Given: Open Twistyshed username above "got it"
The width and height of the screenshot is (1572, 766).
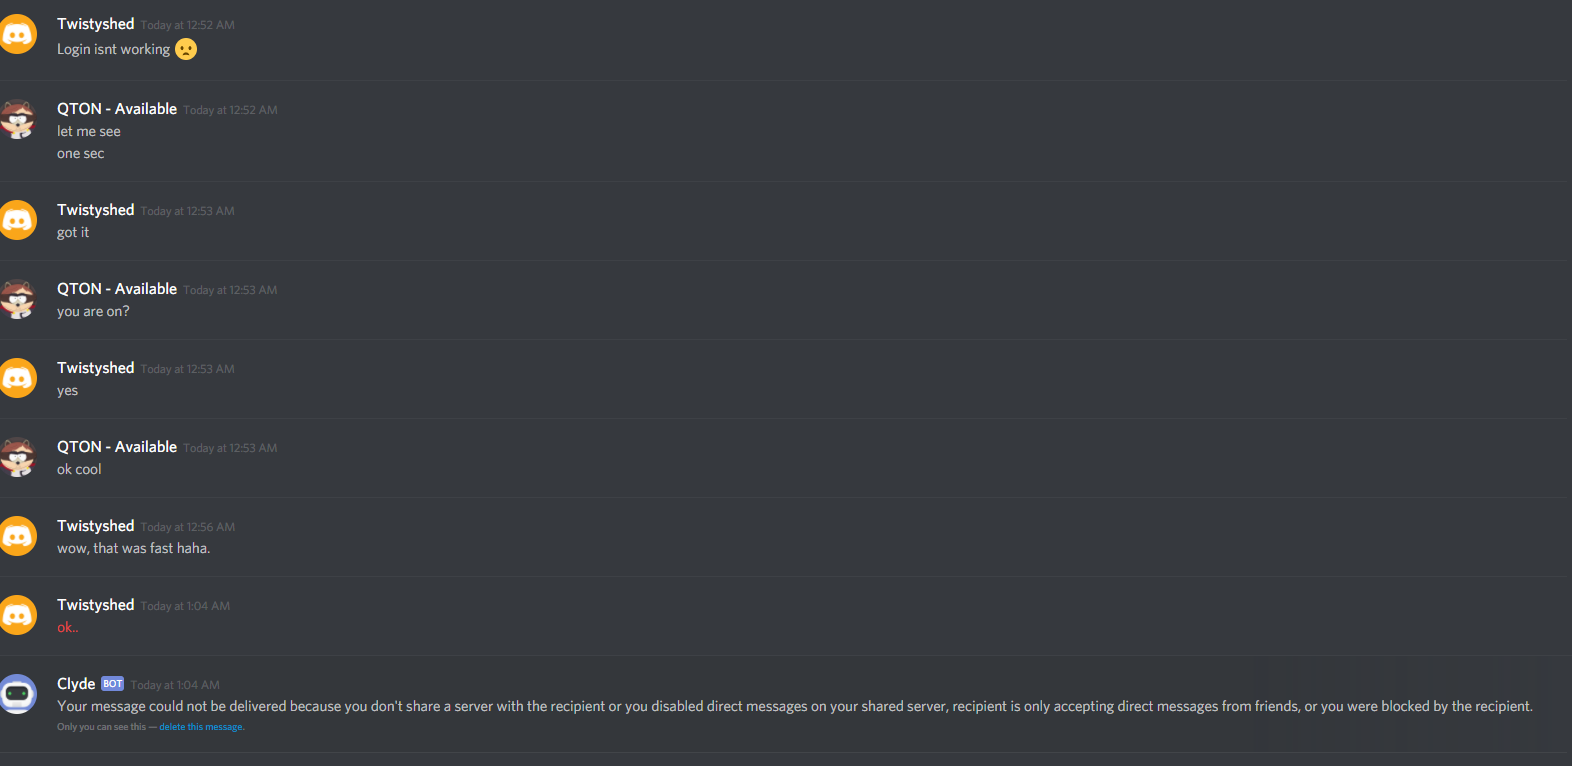Looking at the screenshot, I should [96, 210].
